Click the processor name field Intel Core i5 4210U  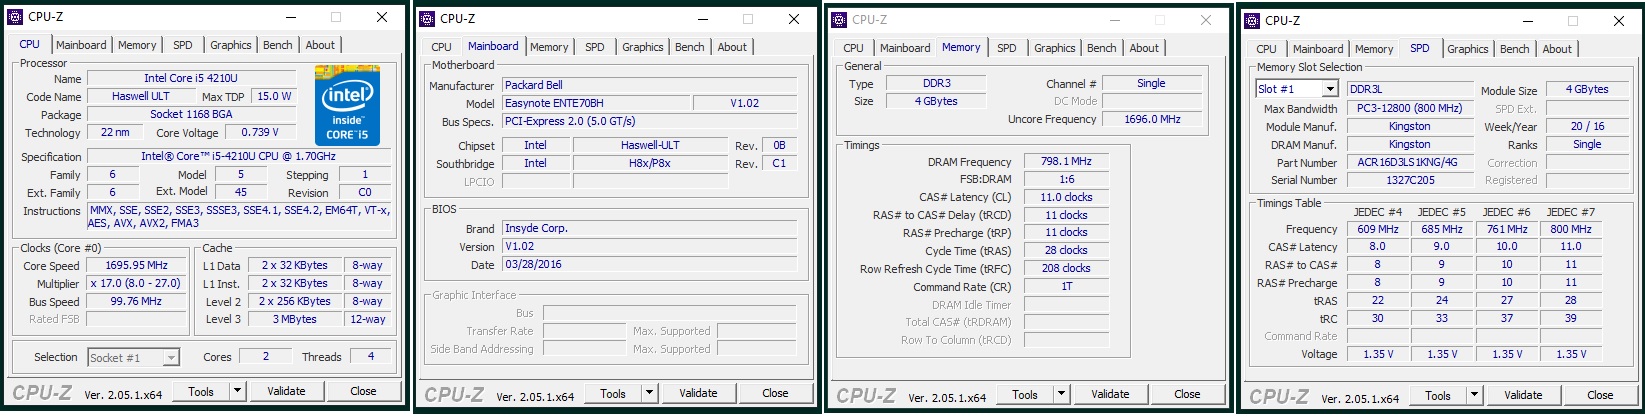tap(192, 78)
